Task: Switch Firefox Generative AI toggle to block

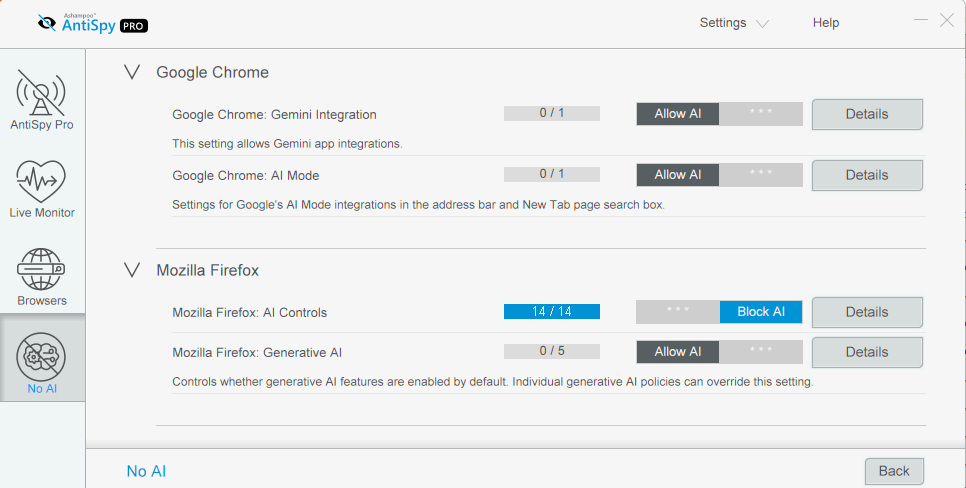Action: [x=761, y=352]
